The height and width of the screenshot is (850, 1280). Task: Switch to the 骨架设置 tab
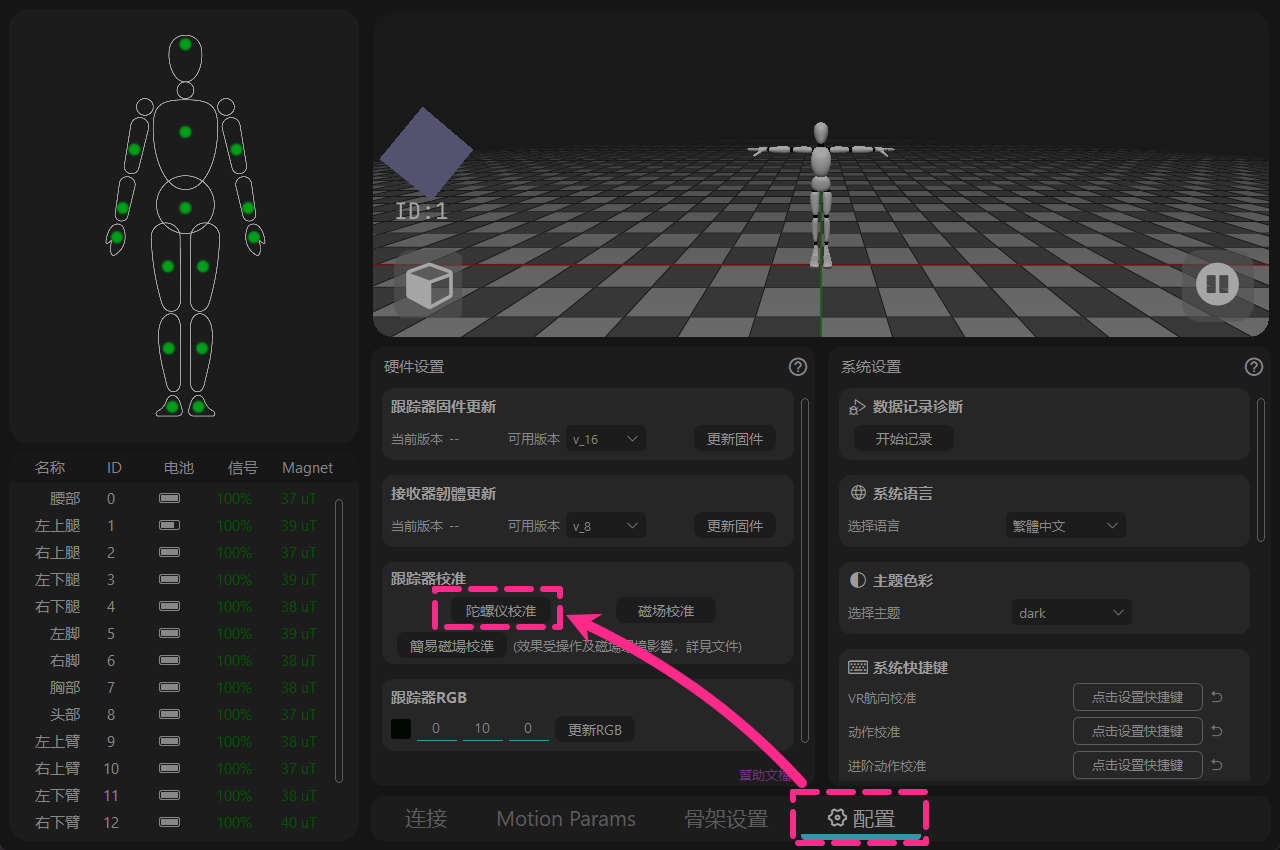(726, 818)
